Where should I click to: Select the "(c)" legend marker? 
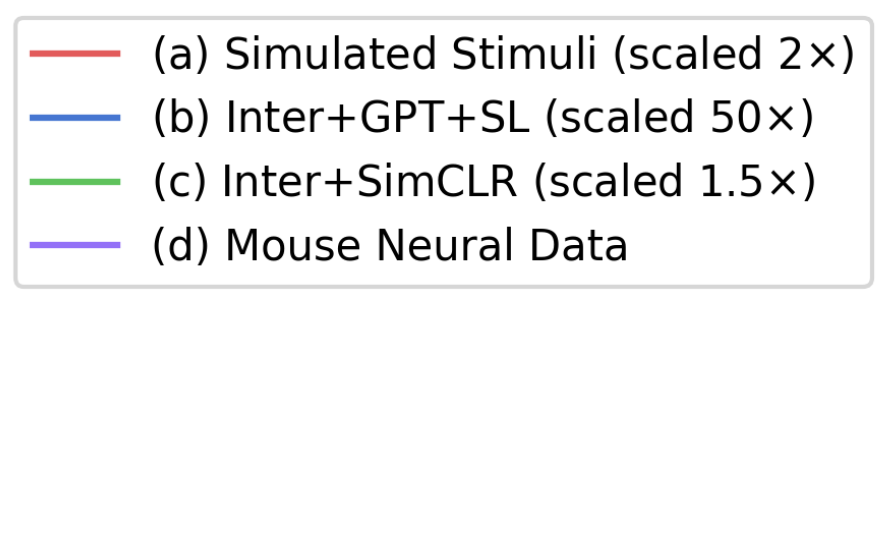click(181, 182)
